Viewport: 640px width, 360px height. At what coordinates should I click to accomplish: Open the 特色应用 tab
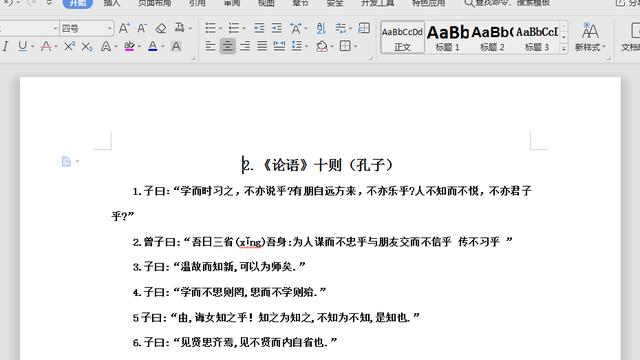point(429,3)
